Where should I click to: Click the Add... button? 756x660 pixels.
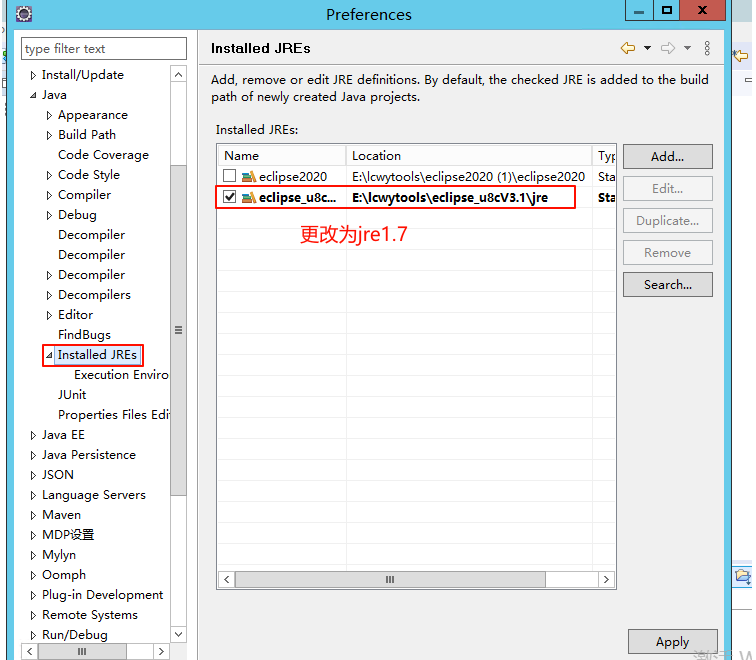coord(667,156)
